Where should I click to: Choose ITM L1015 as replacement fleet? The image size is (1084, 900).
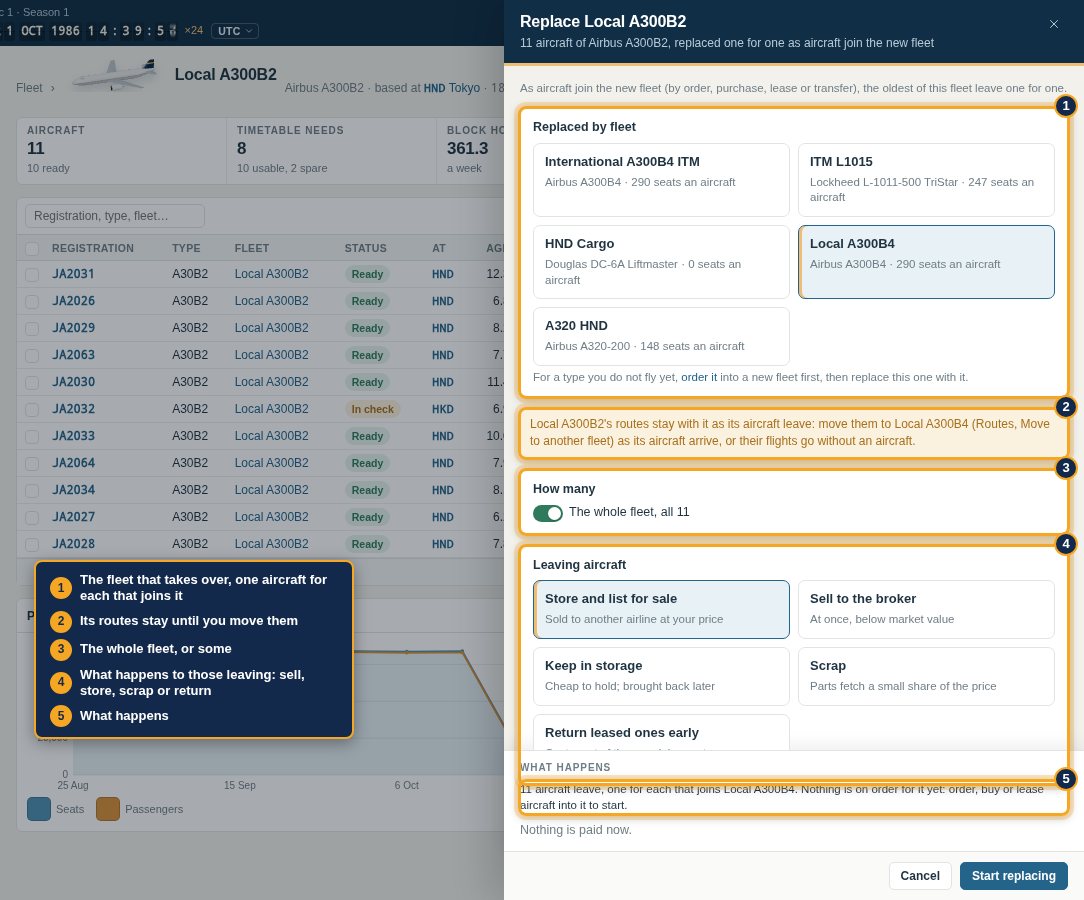[926, 180]
